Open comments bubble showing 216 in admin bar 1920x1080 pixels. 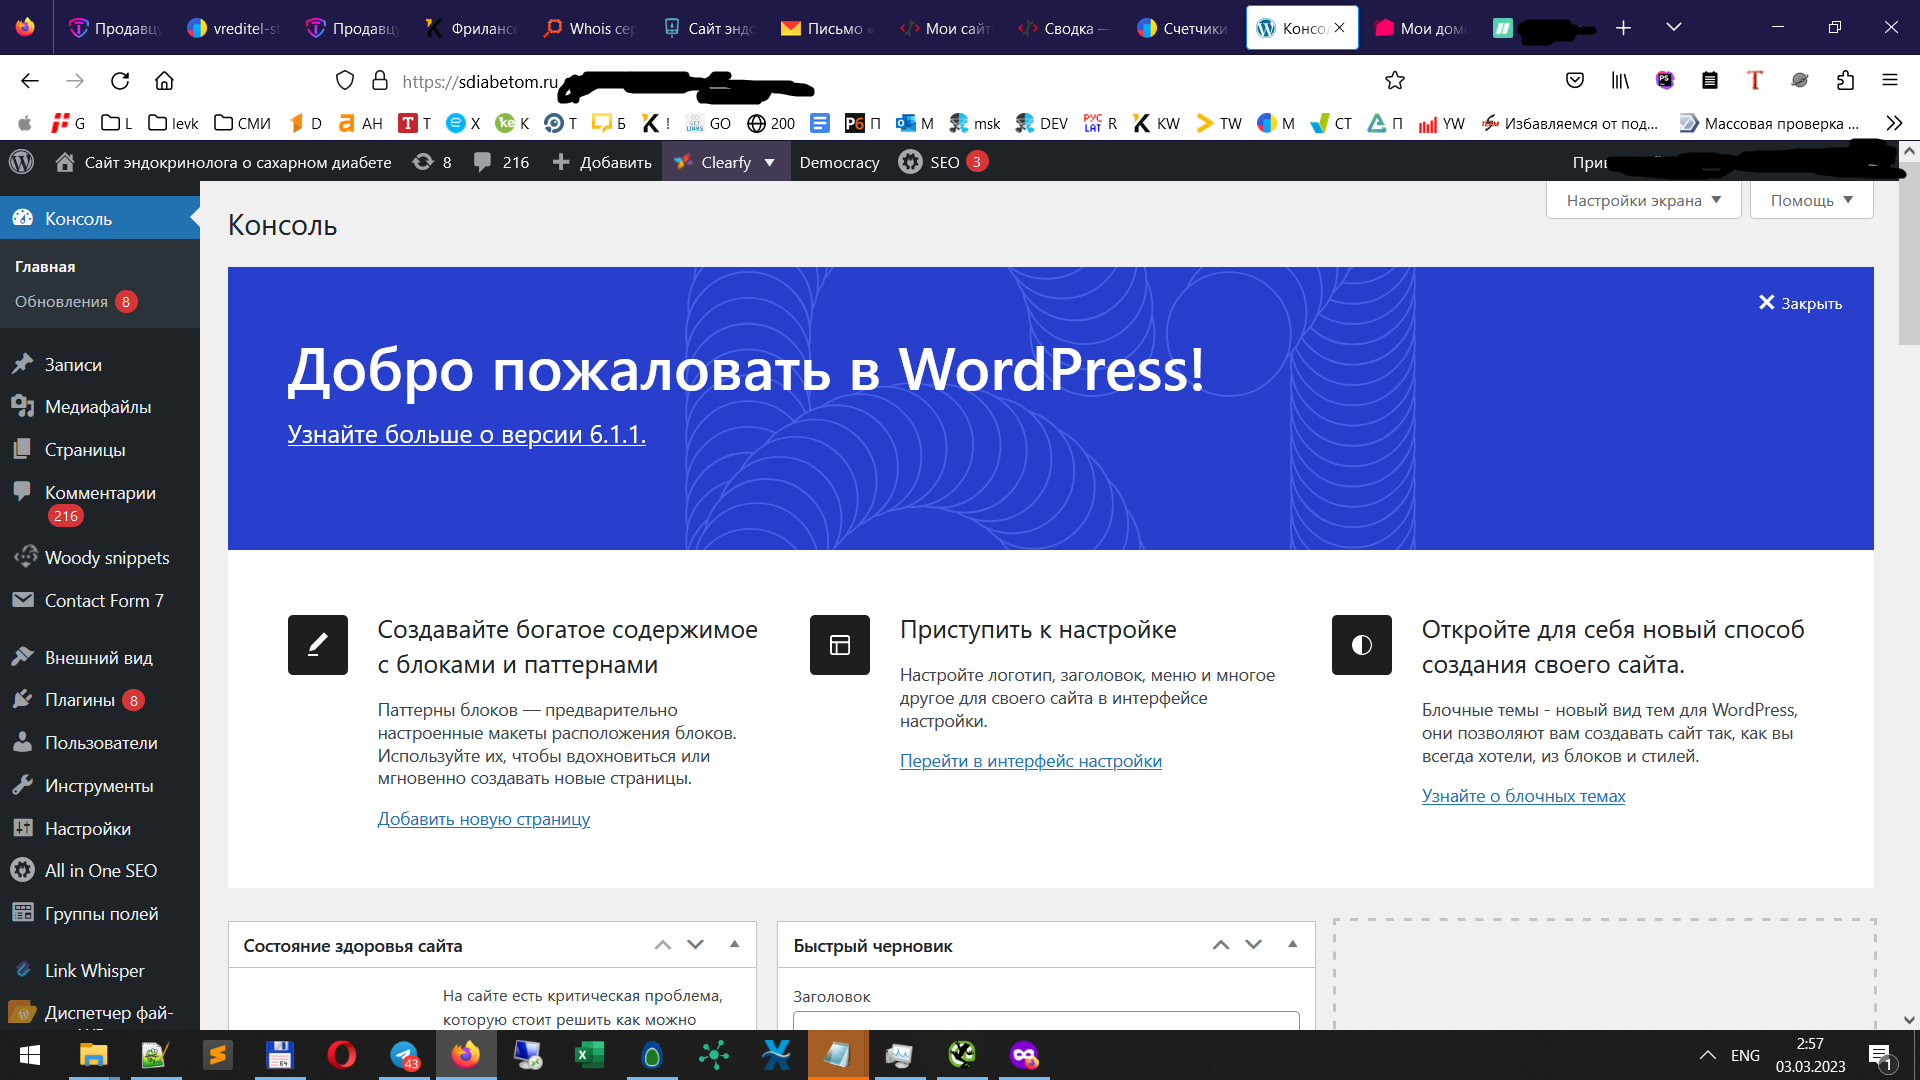(x=502, y=162)
